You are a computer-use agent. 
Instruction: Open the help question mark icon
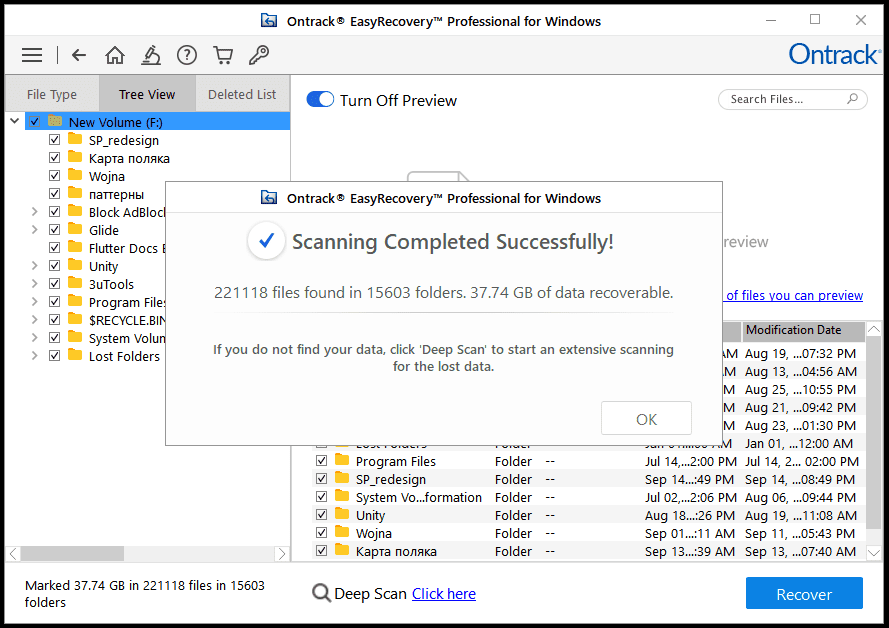tap(187, 55)
